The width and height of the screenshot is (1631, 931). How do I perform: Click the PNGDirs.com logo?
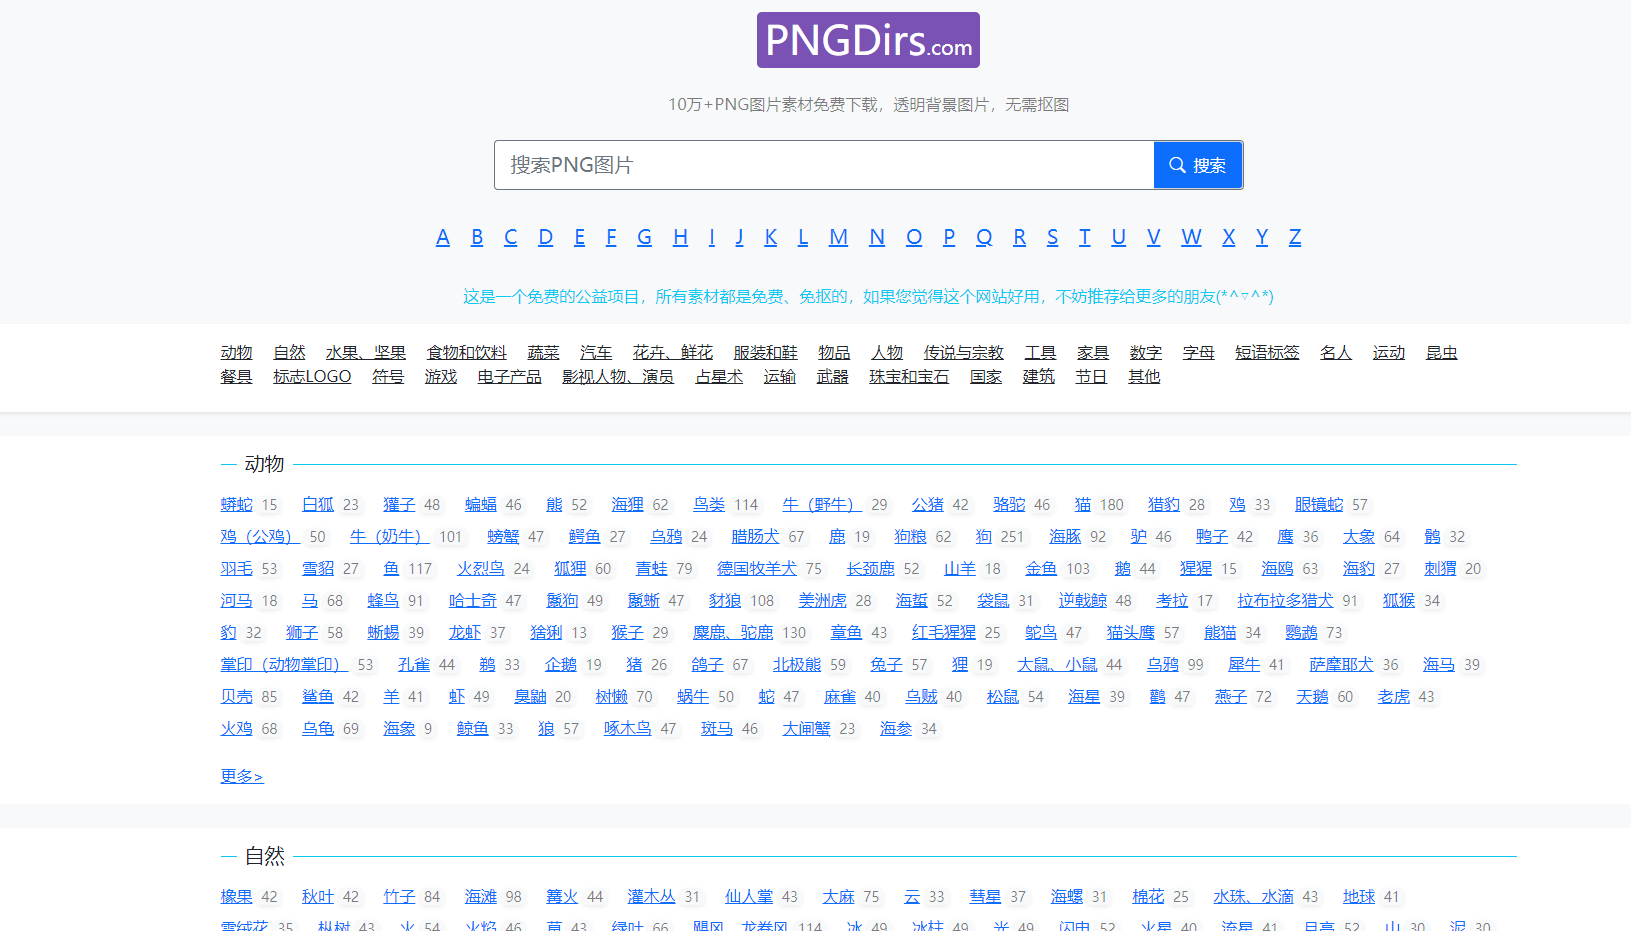click(x=868, y=40)
